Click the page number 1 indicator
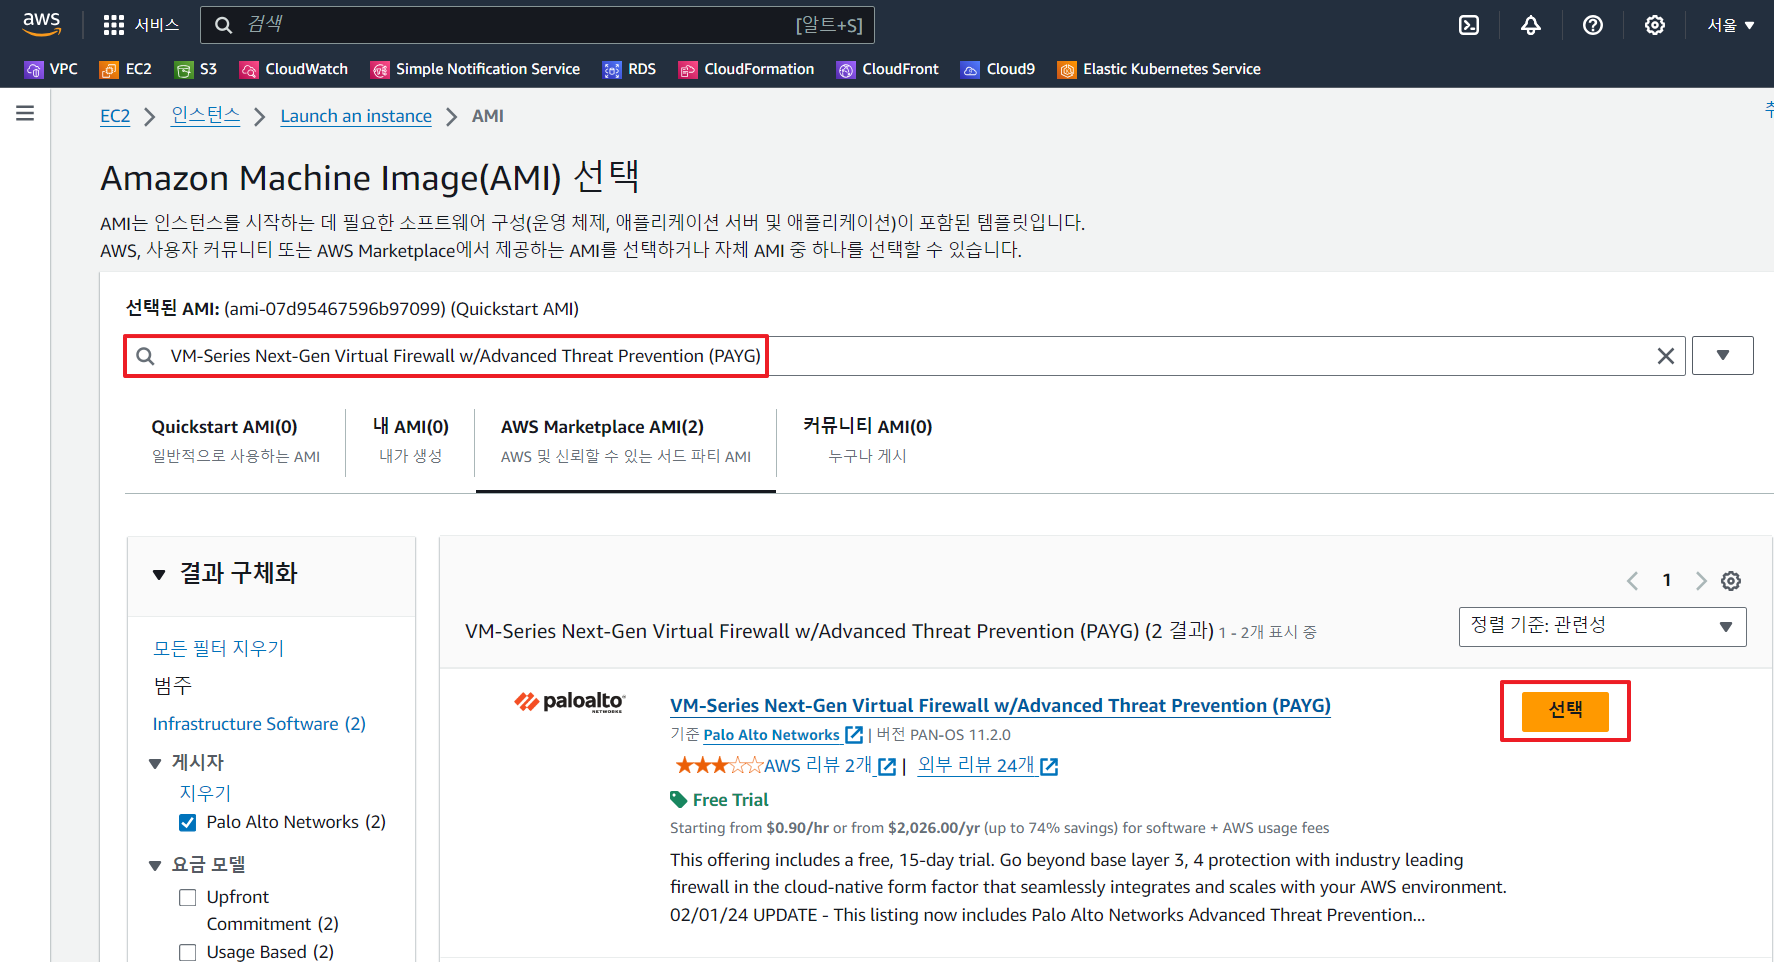 (x=1667, y=581)
